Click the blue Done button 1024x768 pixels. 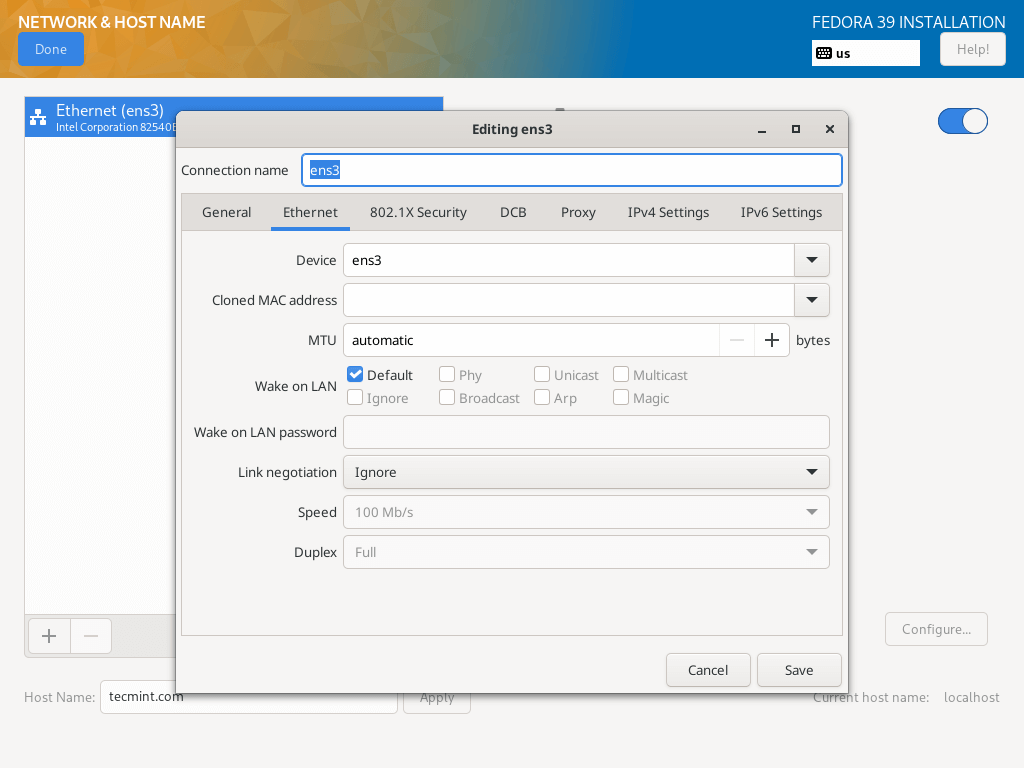tap(51, 49)
